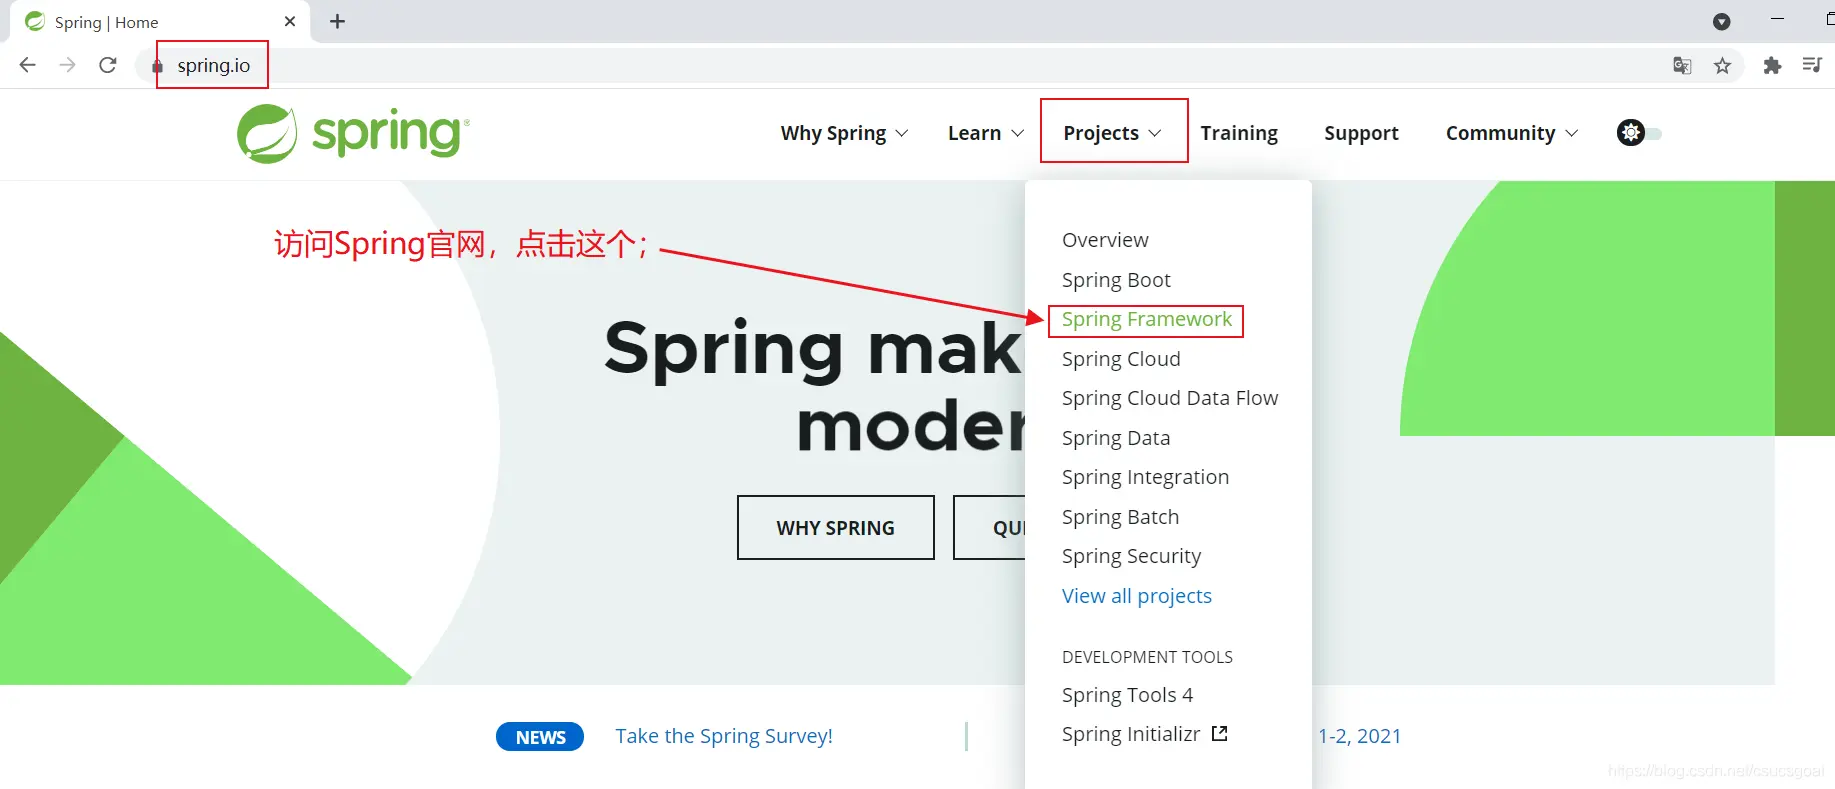Open the Support page from navigation
The height and width of the screenshot is (789, 1835).
pos(1361,133)
